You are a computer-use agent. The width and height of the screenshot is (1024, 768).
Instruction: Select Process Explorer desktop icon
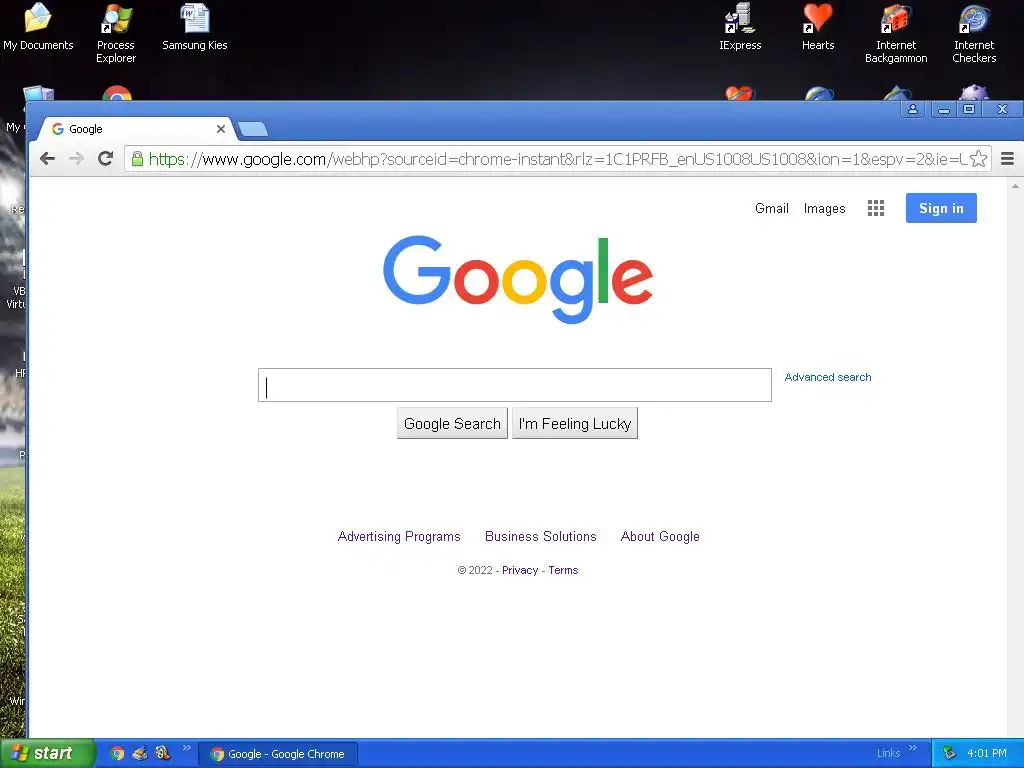click(116, 33)
